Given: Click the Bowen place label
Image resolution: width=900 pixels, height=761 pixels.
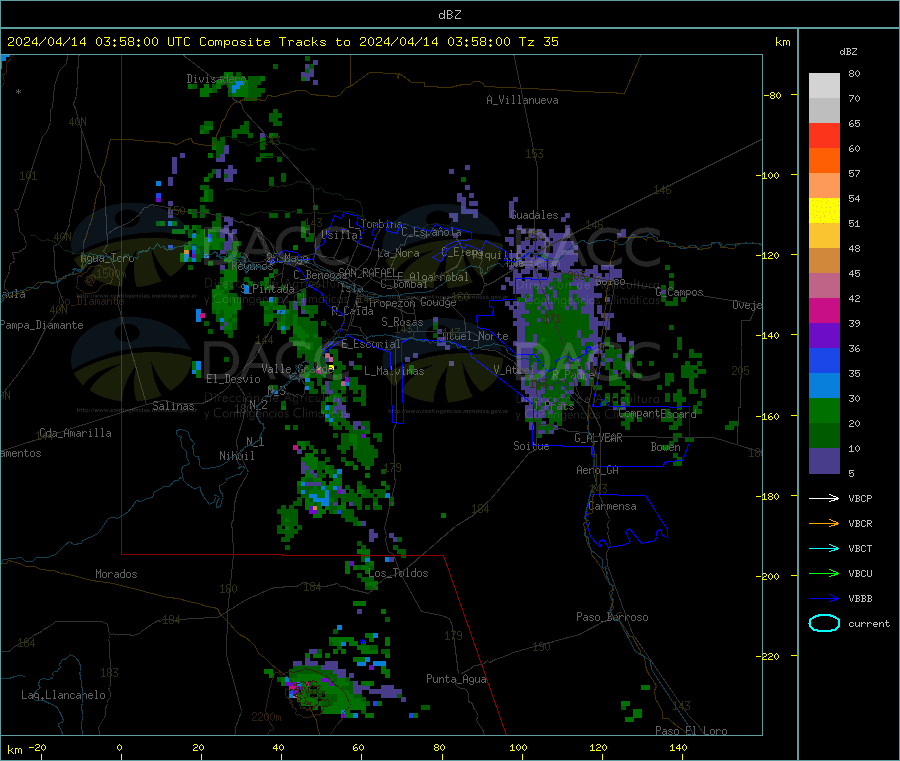Looking at the screenshot, I should pos(665,447).
